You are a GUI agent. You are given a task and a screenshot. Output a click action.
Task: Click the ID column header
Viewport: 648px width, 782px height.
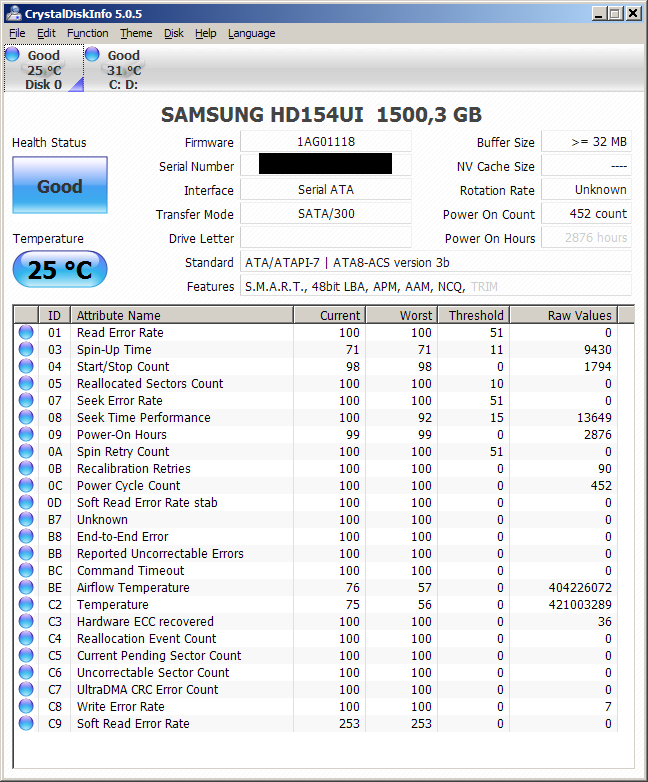click(54, 315)
